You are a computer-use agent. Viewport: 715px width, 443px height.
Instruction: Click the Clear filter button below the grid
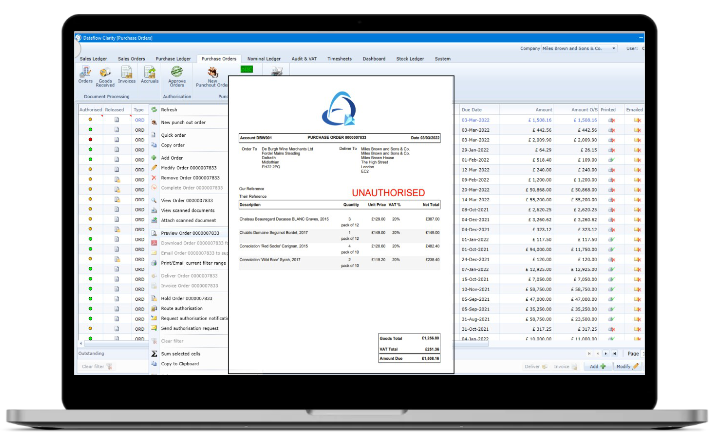pyautogui.click(x=97, y=366)
